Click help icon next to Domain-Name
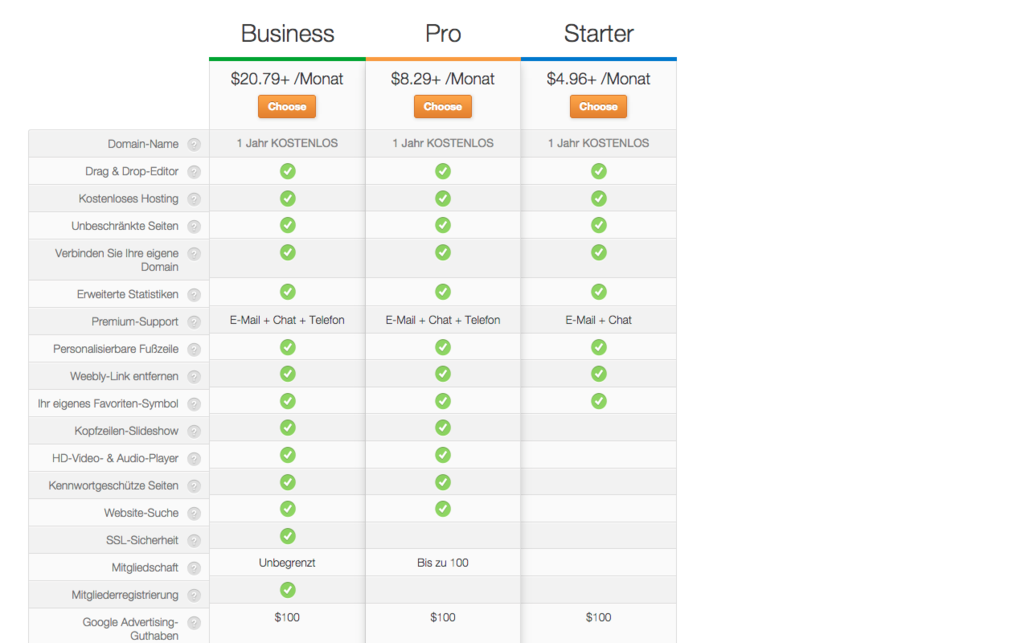The height and width of the screenshot is (643, 1029). tap(194, 144)
